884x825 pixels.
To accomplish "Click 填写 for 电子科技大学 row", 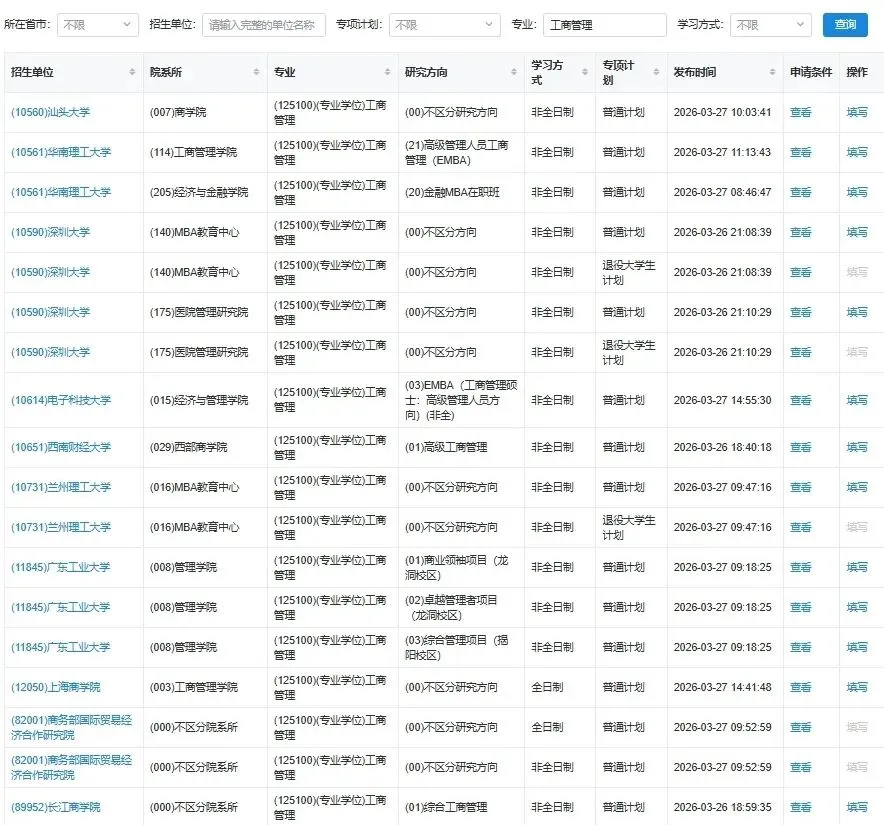I will pyautogui.click(x=857, y=400).
